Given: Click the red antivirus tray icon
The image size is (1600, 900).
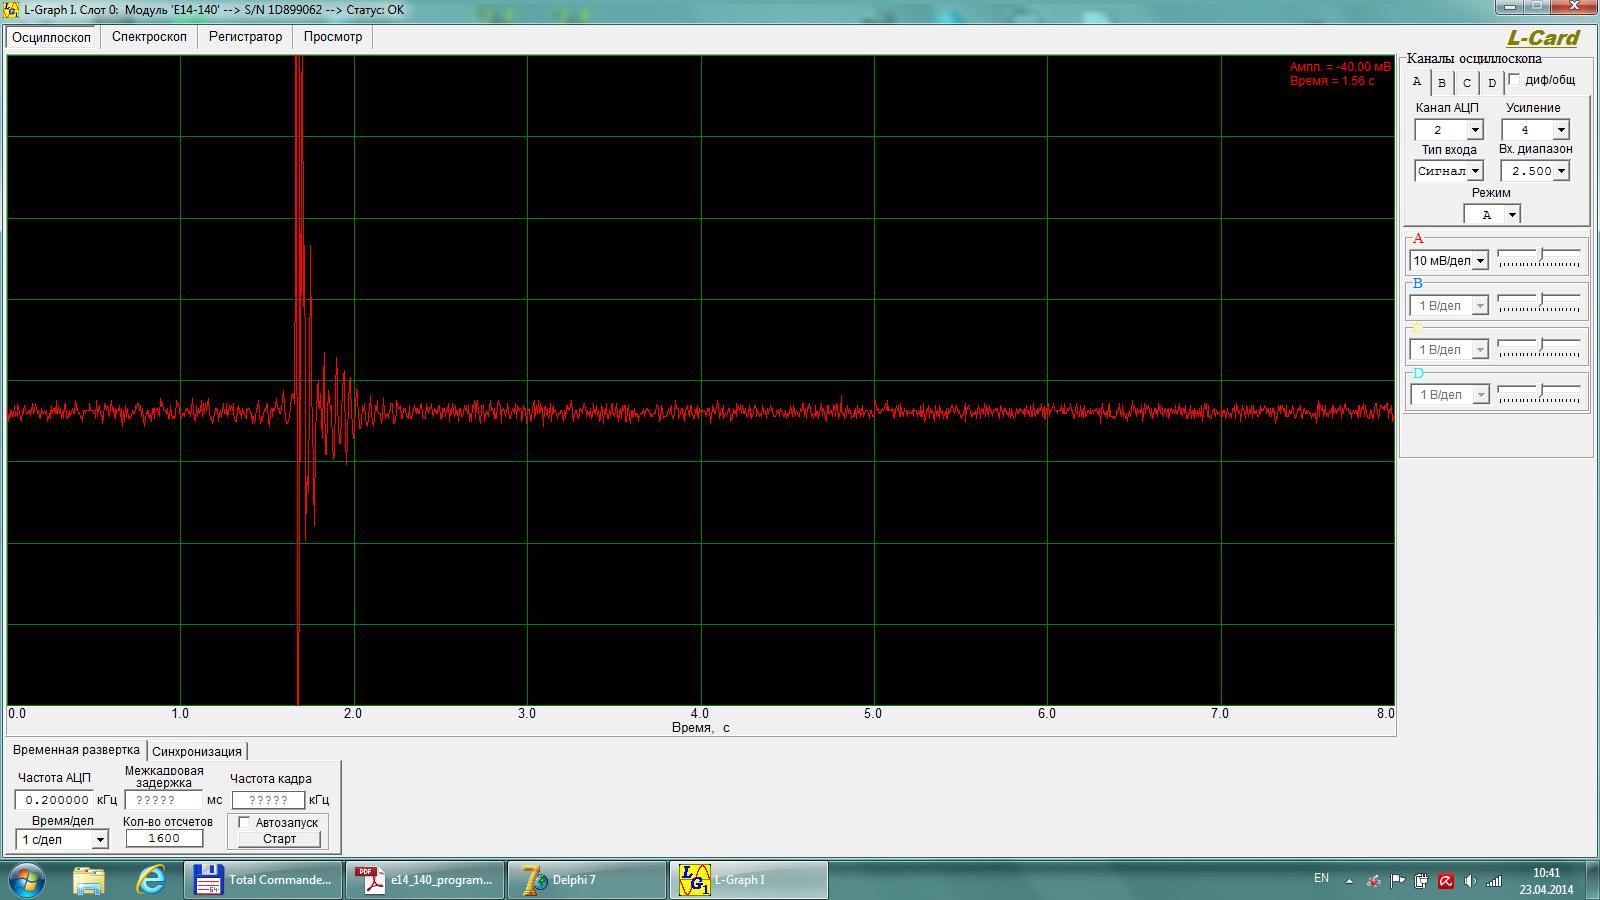Looking at the screenshot, I should pyautogui.click(x=1446, y=881).
